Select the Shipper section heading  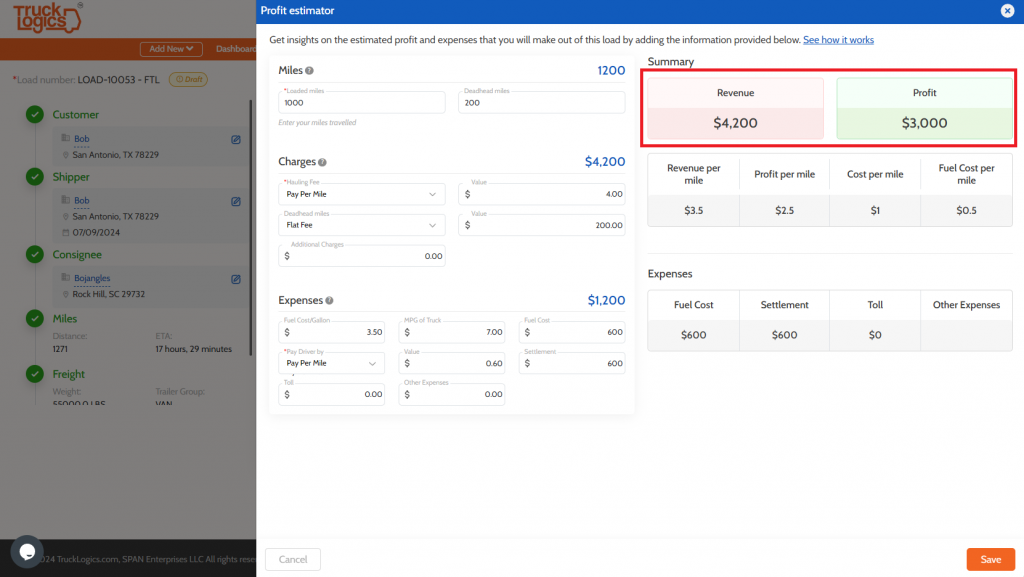pos(71,177)
